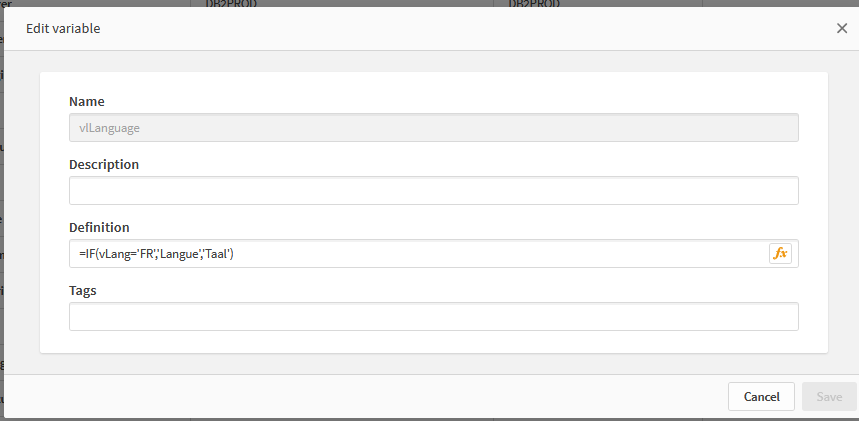Image resolution: width=859 pixels, height=421 pixels.
Task: Open the expression editor fx icon
Action: click(780, 254)
